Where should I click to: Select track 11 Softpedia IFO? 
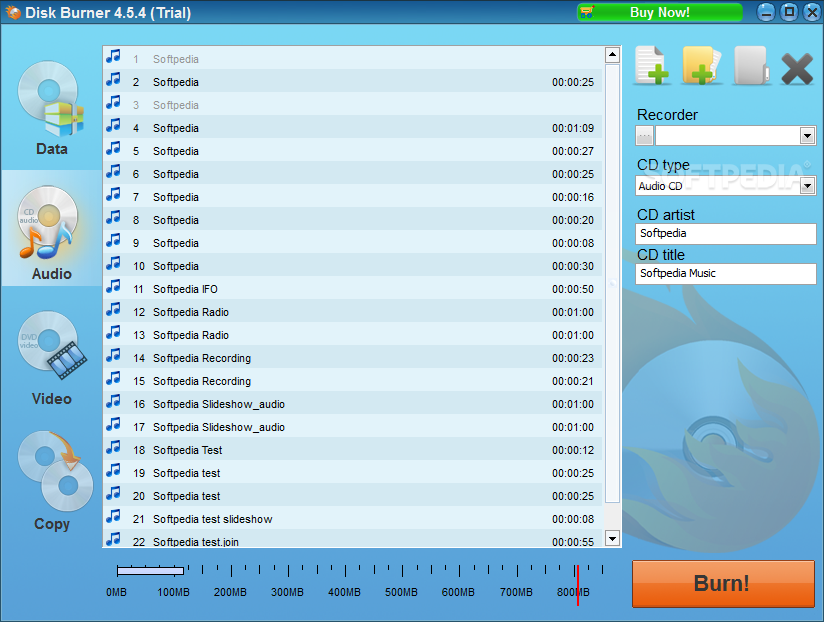coord(353,289)
